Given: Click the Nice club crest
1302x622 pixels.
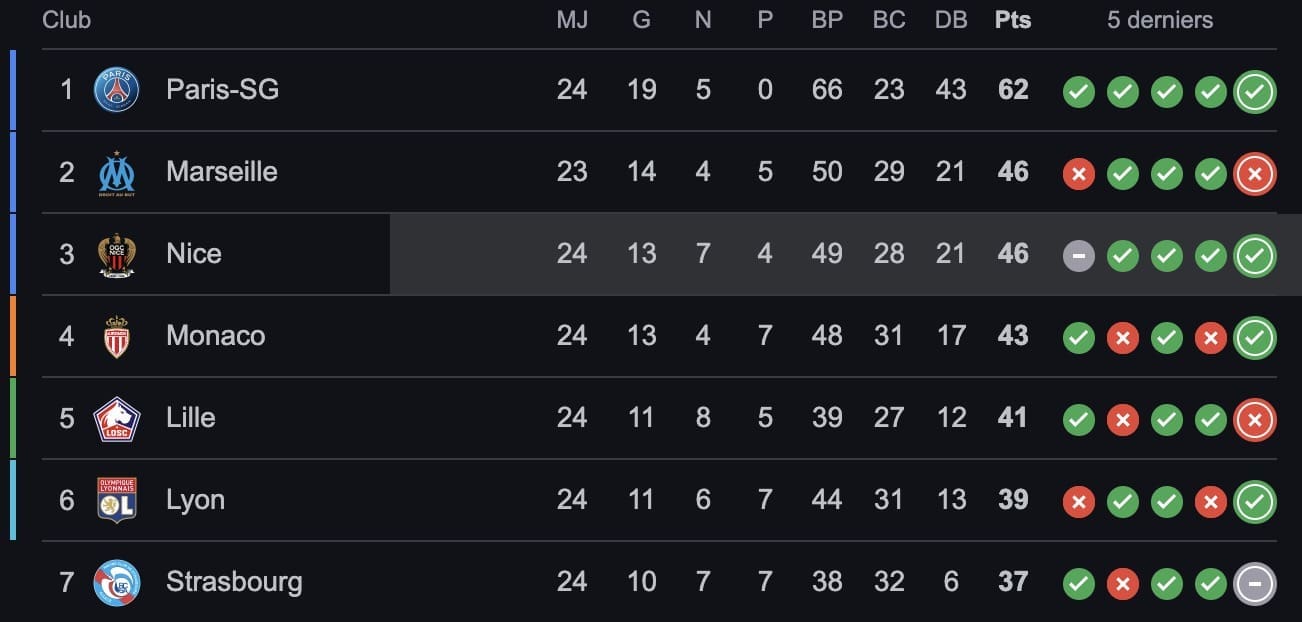Looking at the screenshot, I should [117, 254].
